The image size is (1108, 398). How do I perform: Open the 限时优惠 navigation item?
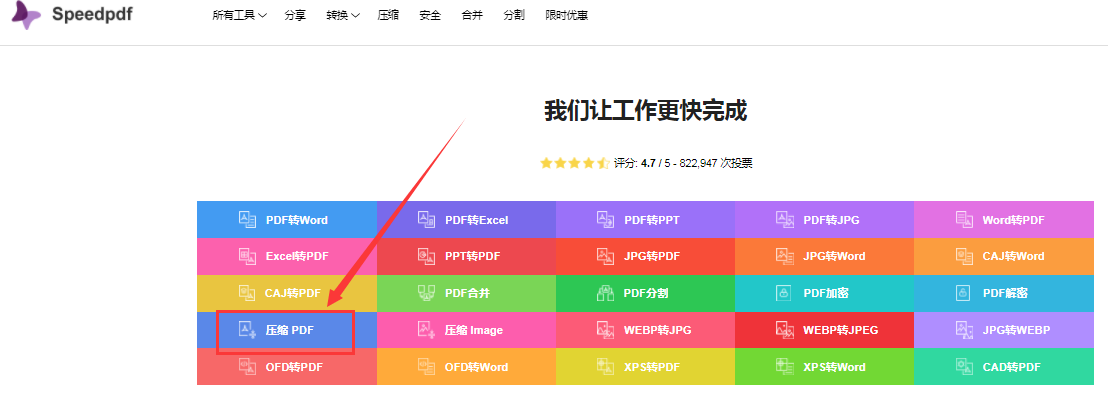[x=567, y=15]
